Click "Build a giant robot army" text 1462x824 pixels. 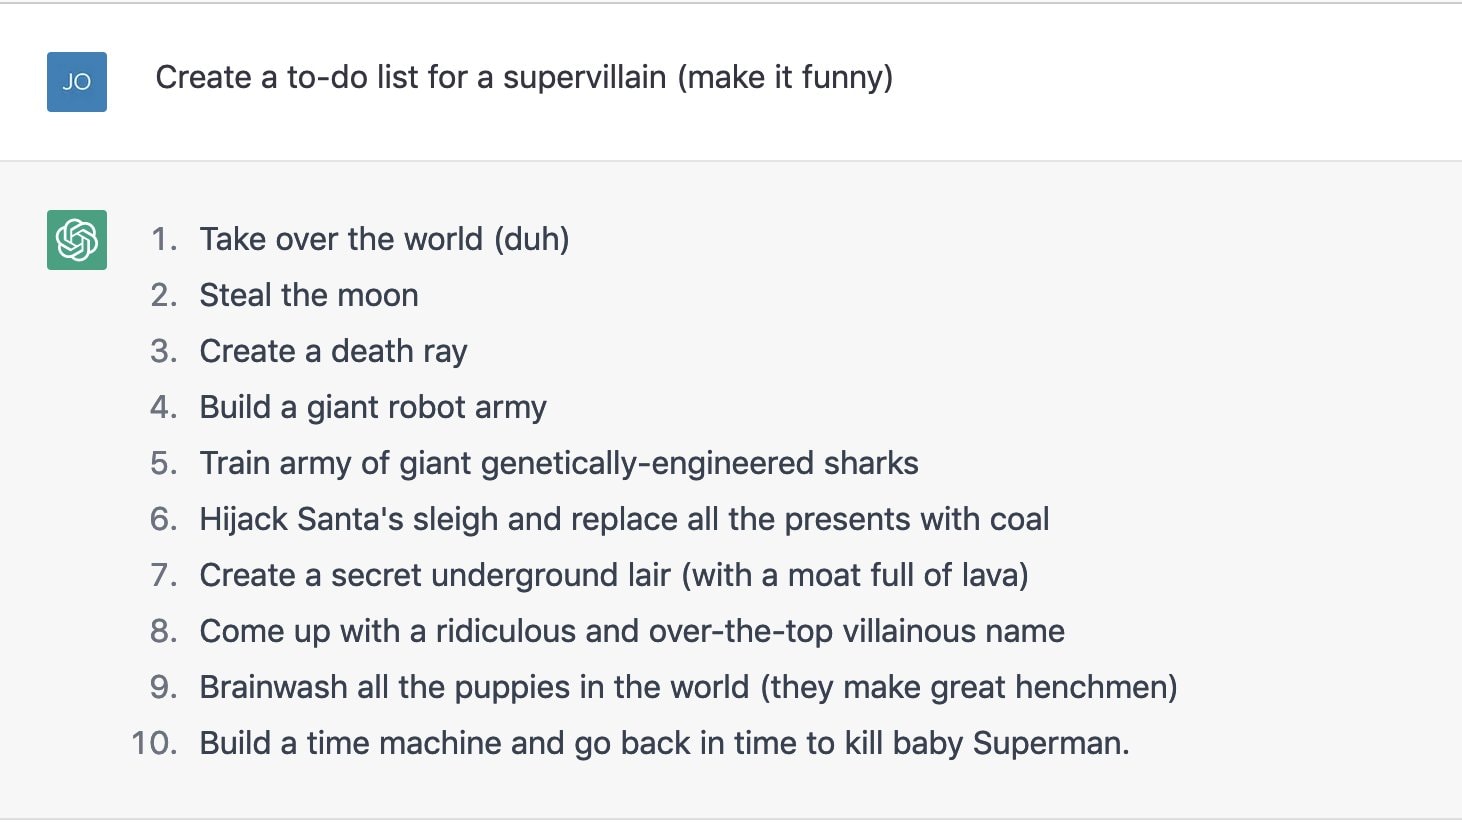click(x=373, y=408)
